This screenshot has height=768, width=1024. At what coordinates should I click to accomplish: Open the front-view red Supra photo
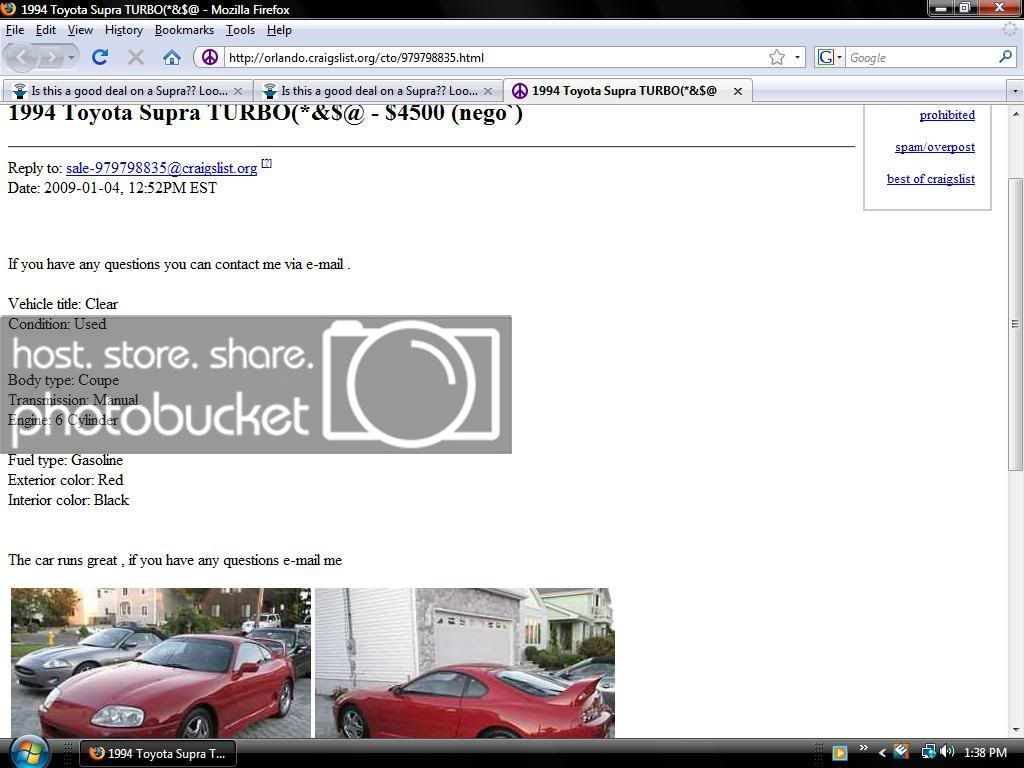[161, 663]
